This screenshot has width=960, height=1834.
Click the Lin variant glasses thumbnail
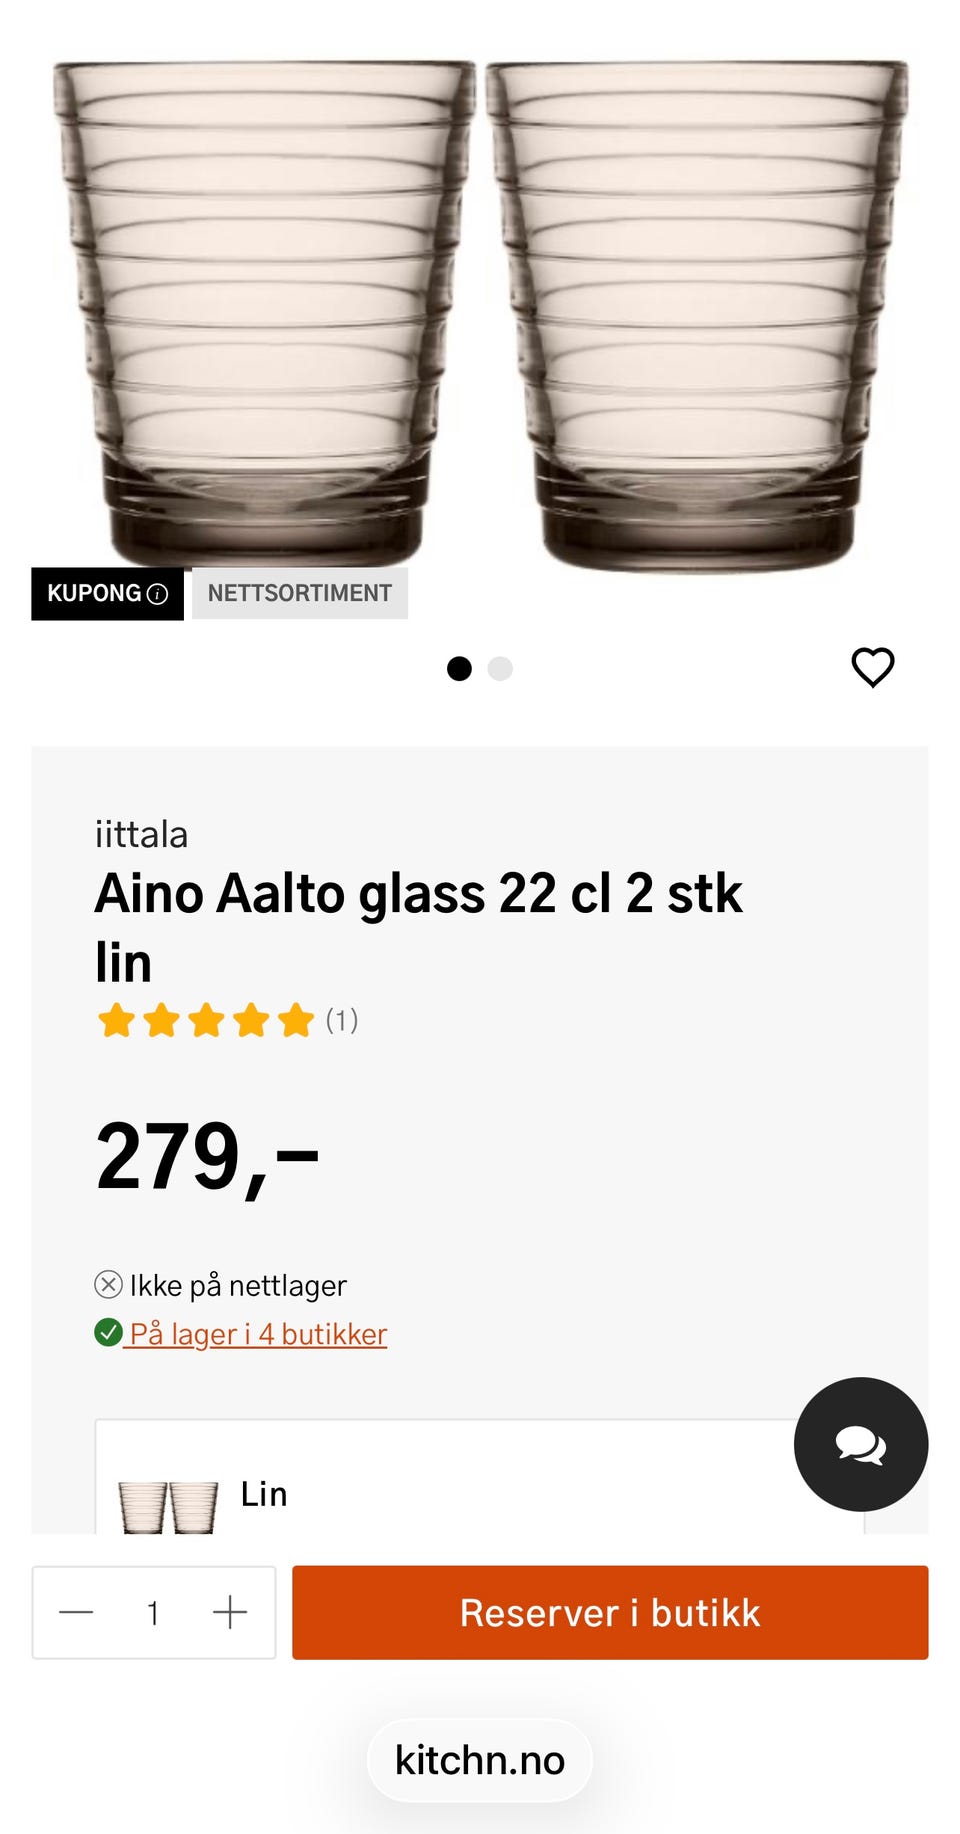click(x=168, y=1506)
